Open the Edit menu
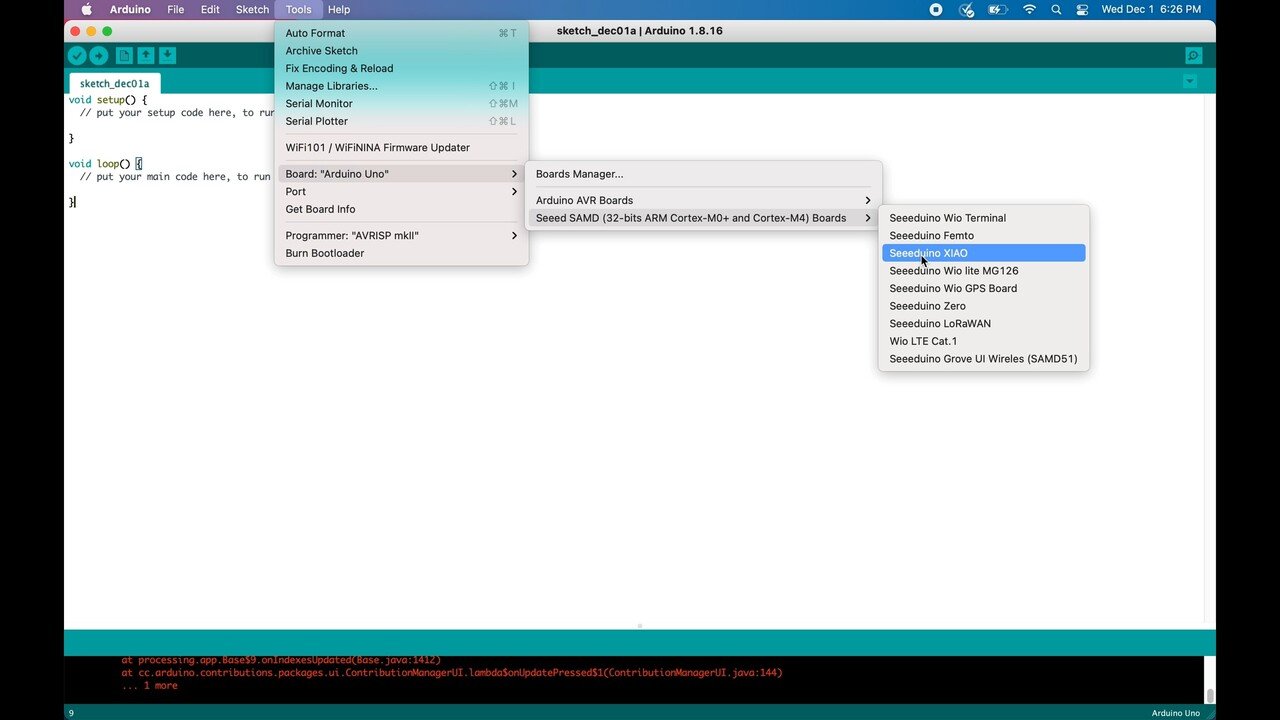The width and height of the screenshot is (1280, 720). pos(210,9)
